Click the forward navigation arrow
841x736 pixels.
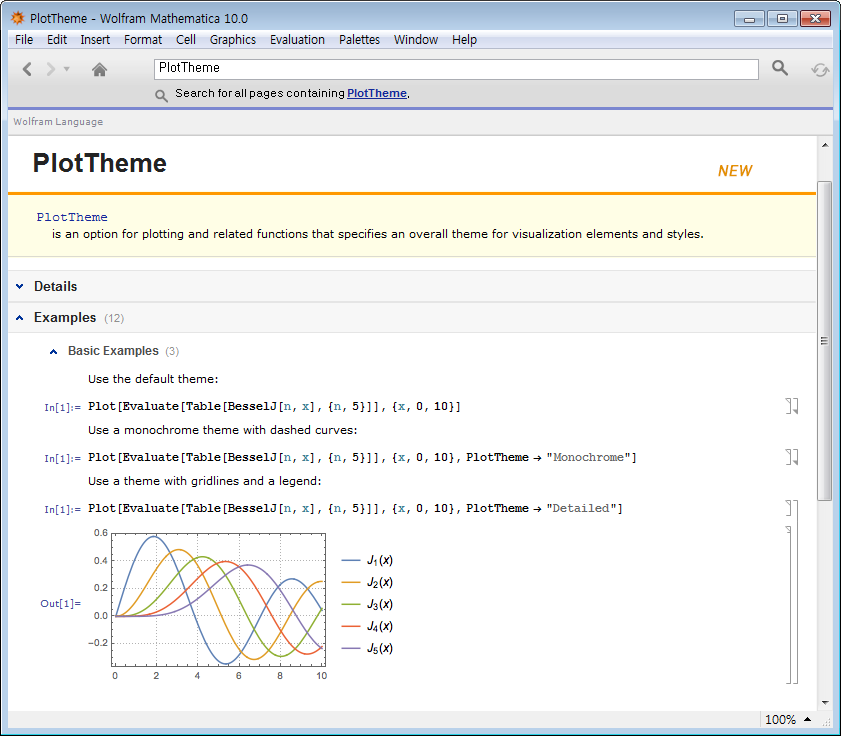tap(51, 69)
